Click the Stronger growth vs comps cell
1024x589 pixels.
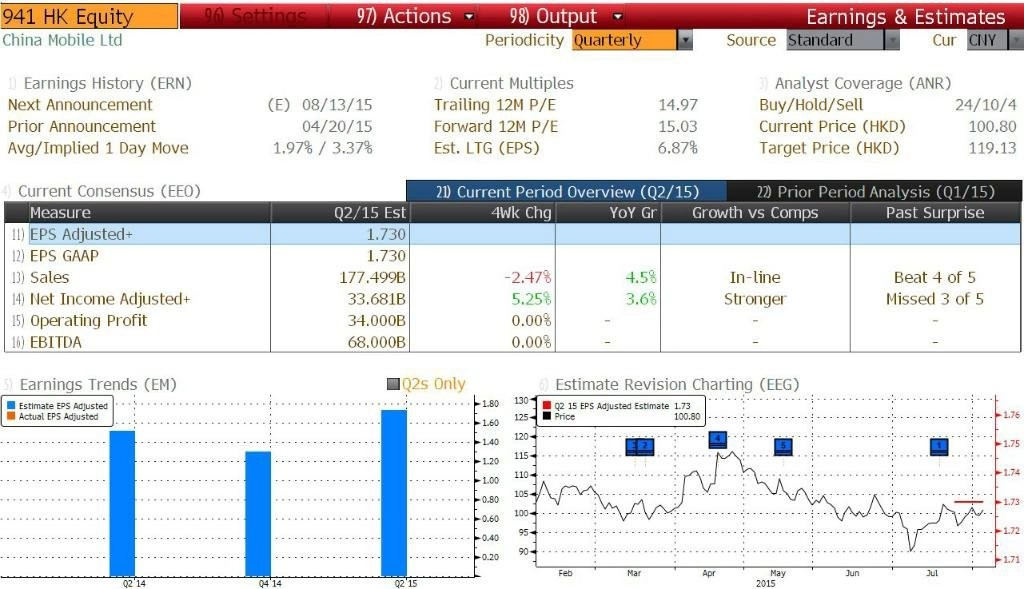[755, 299]
